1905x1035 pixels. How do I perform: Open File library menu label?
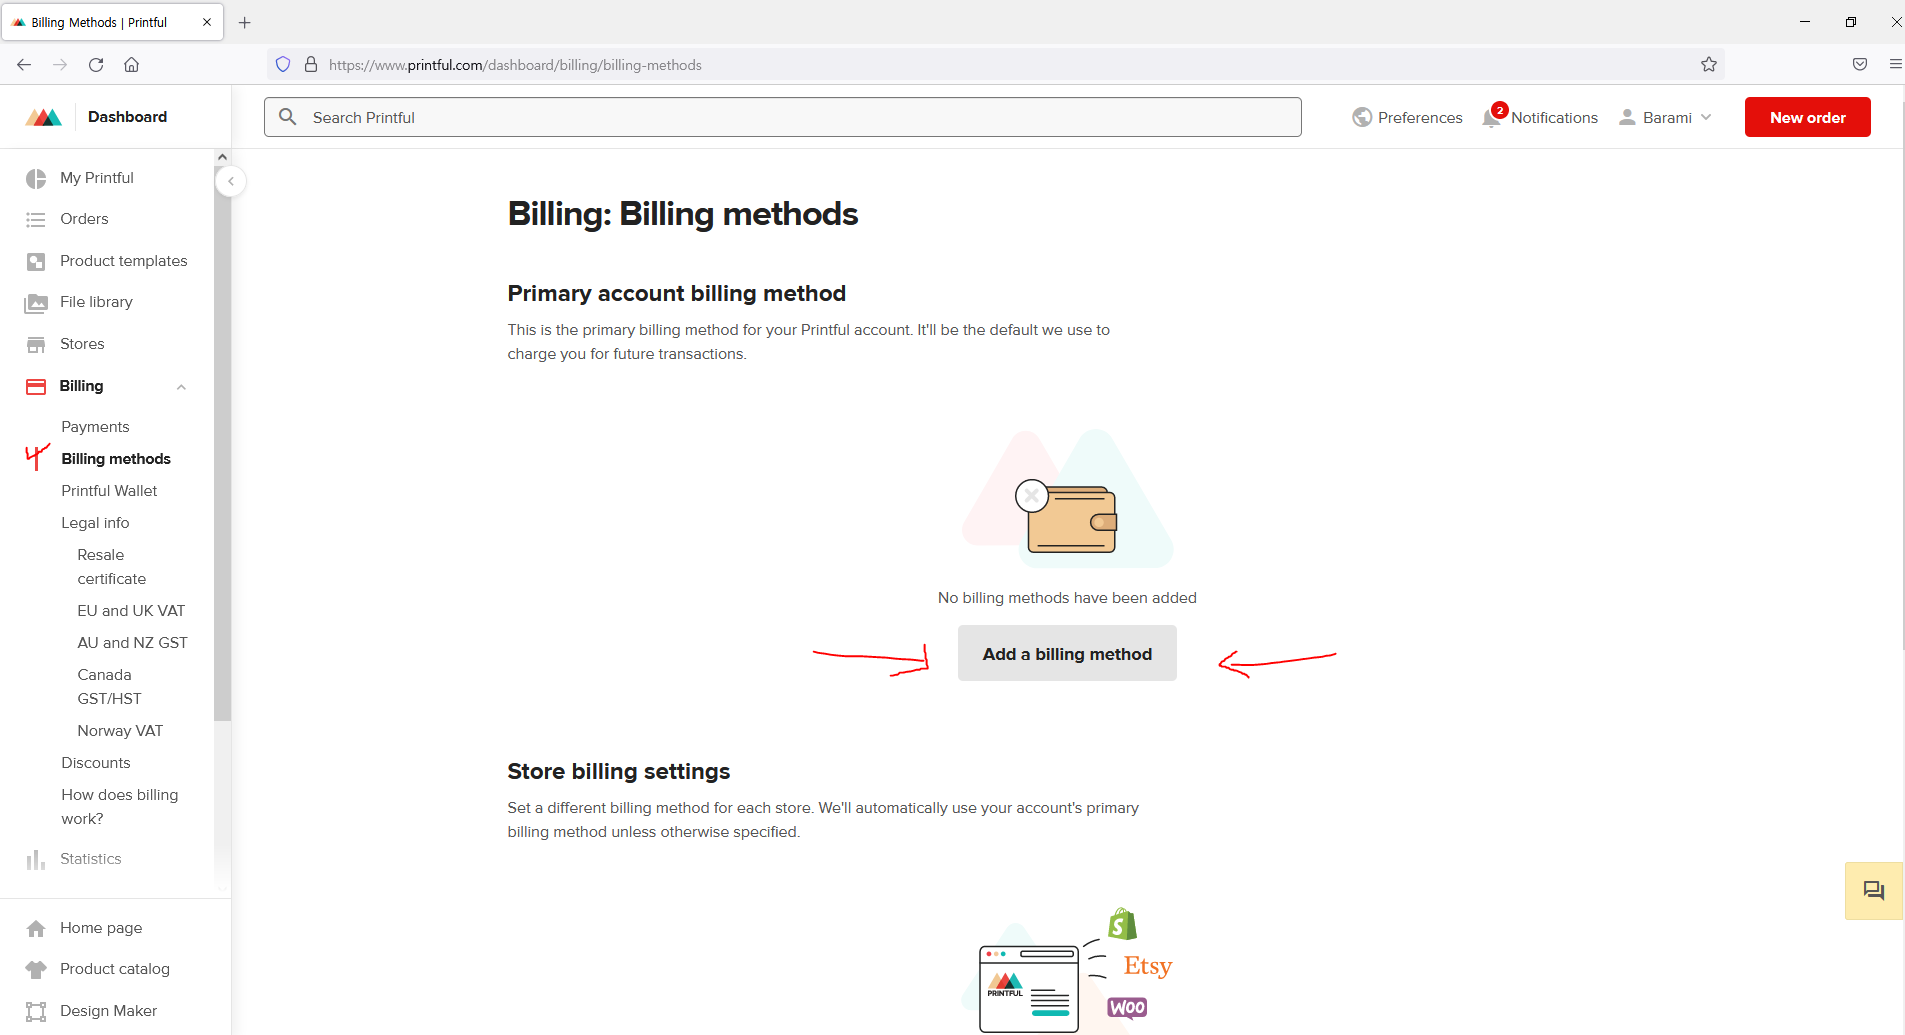96,302
